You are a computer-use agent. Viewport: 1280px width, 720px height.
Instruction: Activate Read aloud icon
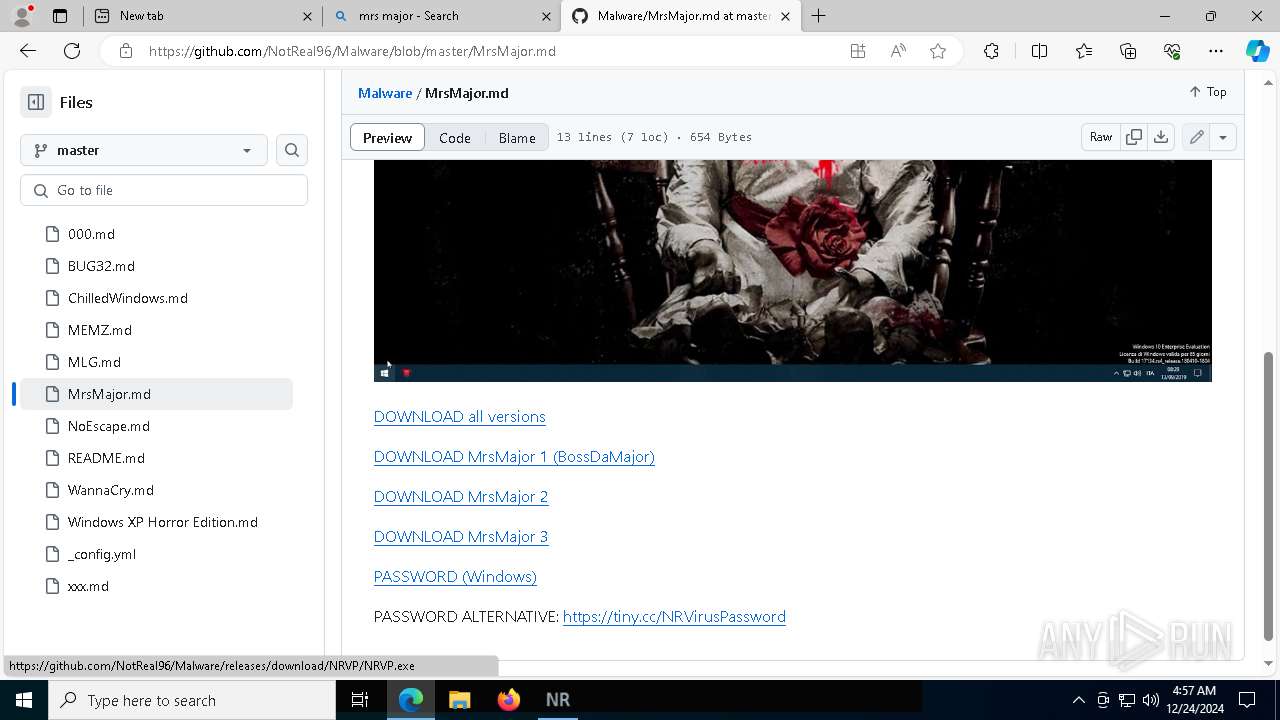(898, 51)
